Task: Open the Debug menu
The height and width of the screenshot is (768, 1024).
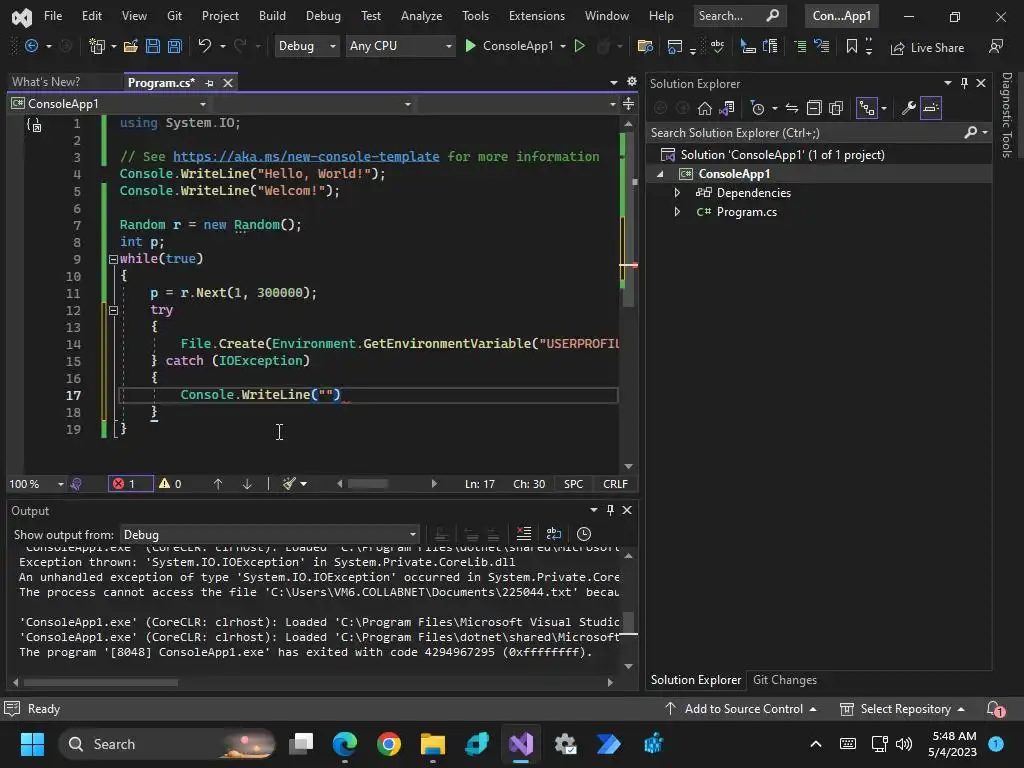Action: [x=323, y=16]
